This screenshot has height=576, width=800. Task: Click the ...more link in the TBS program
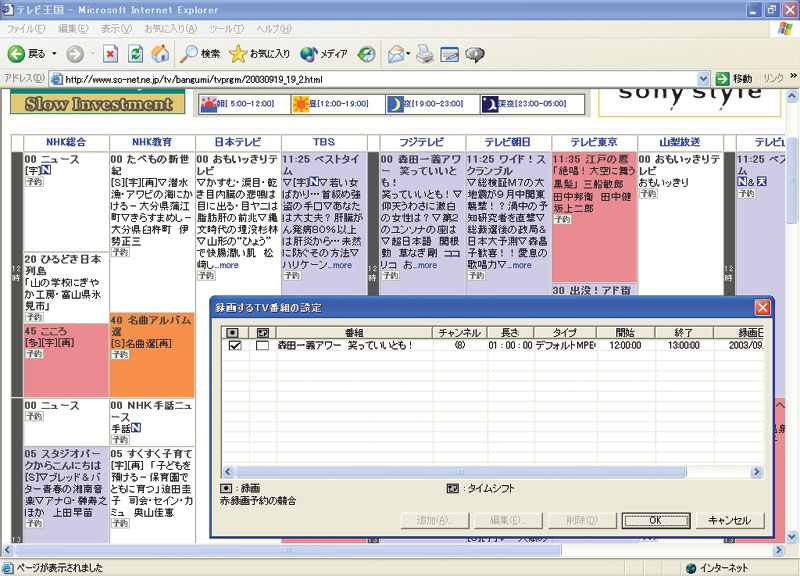tap(340, 265)
